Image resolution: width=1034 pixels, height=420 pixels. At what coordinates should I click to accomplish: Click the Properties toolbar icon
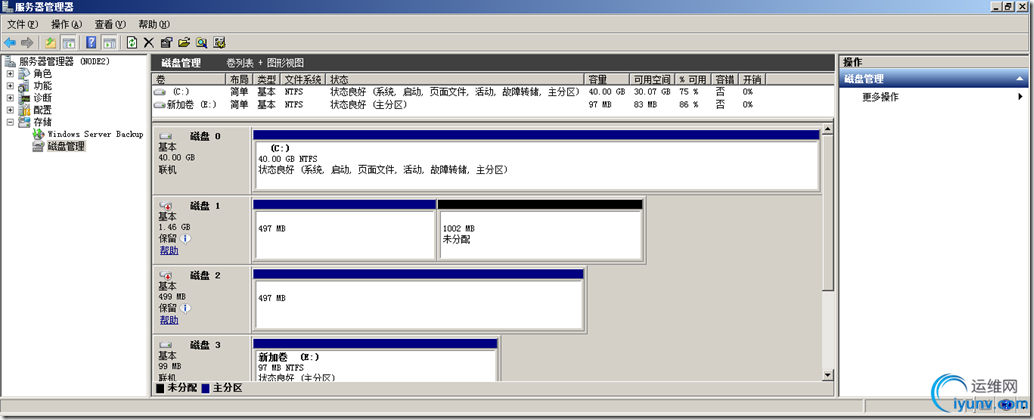(x=166, y=43)
